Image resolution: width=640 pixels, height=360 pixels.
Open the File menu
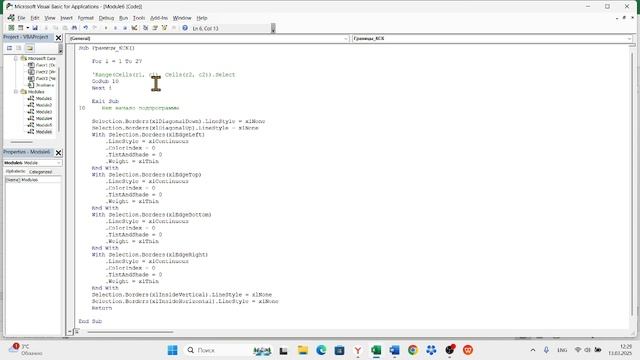(21, 18)
